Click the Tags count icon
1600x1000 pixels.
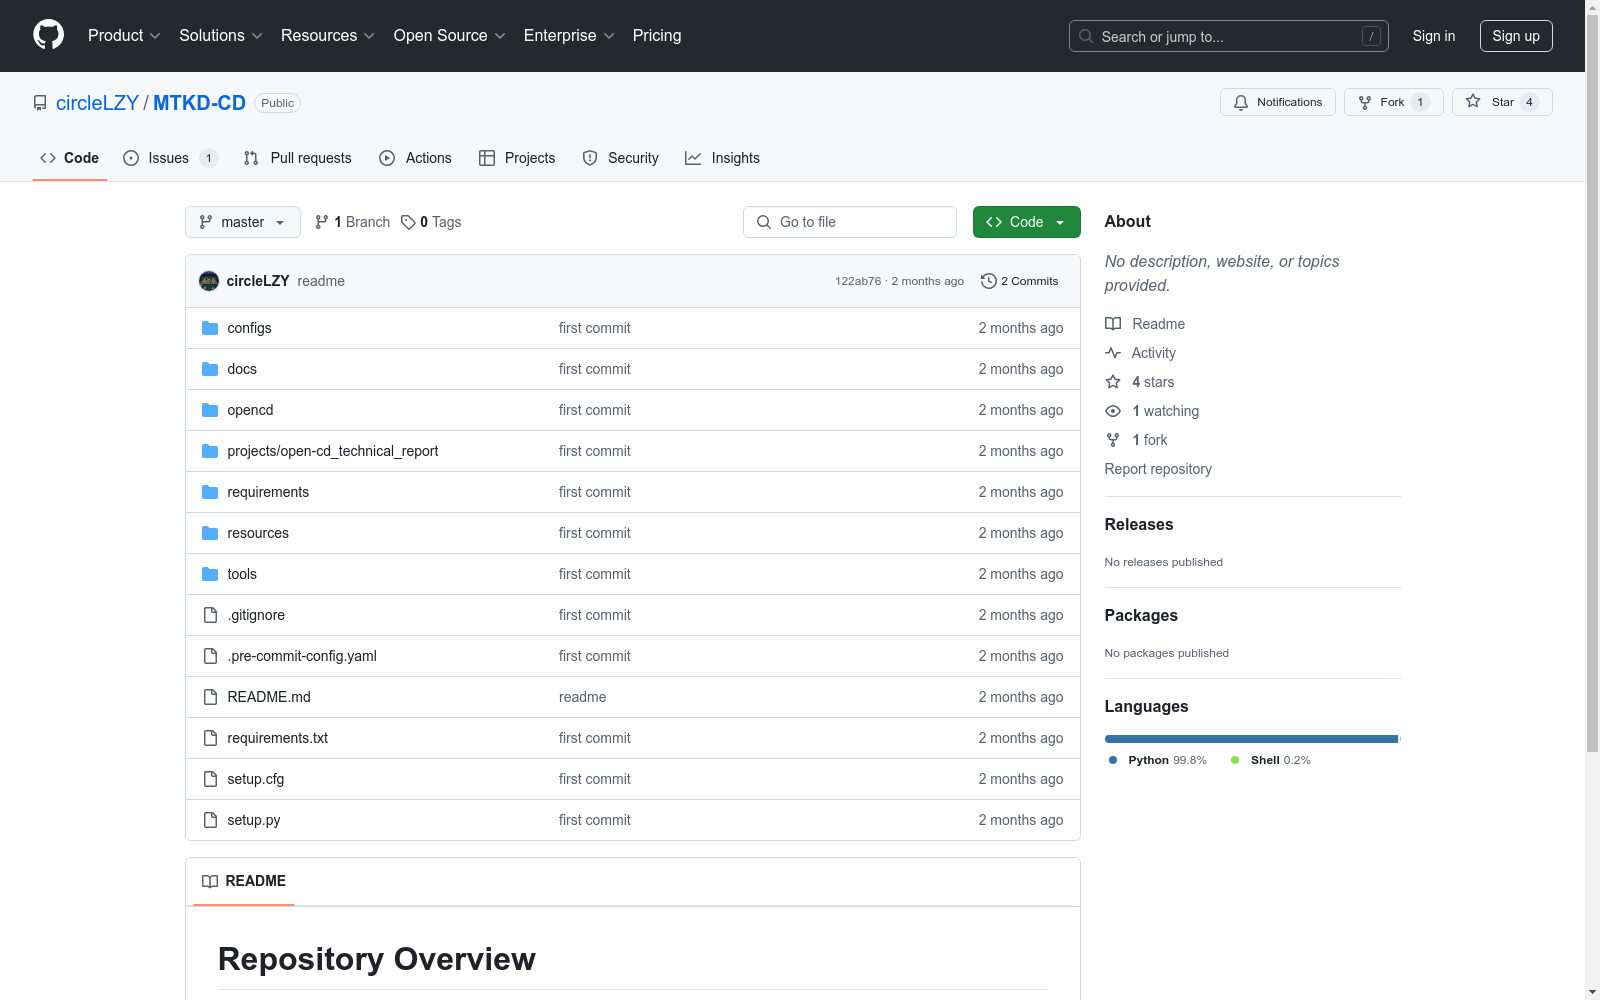(408, 222)
